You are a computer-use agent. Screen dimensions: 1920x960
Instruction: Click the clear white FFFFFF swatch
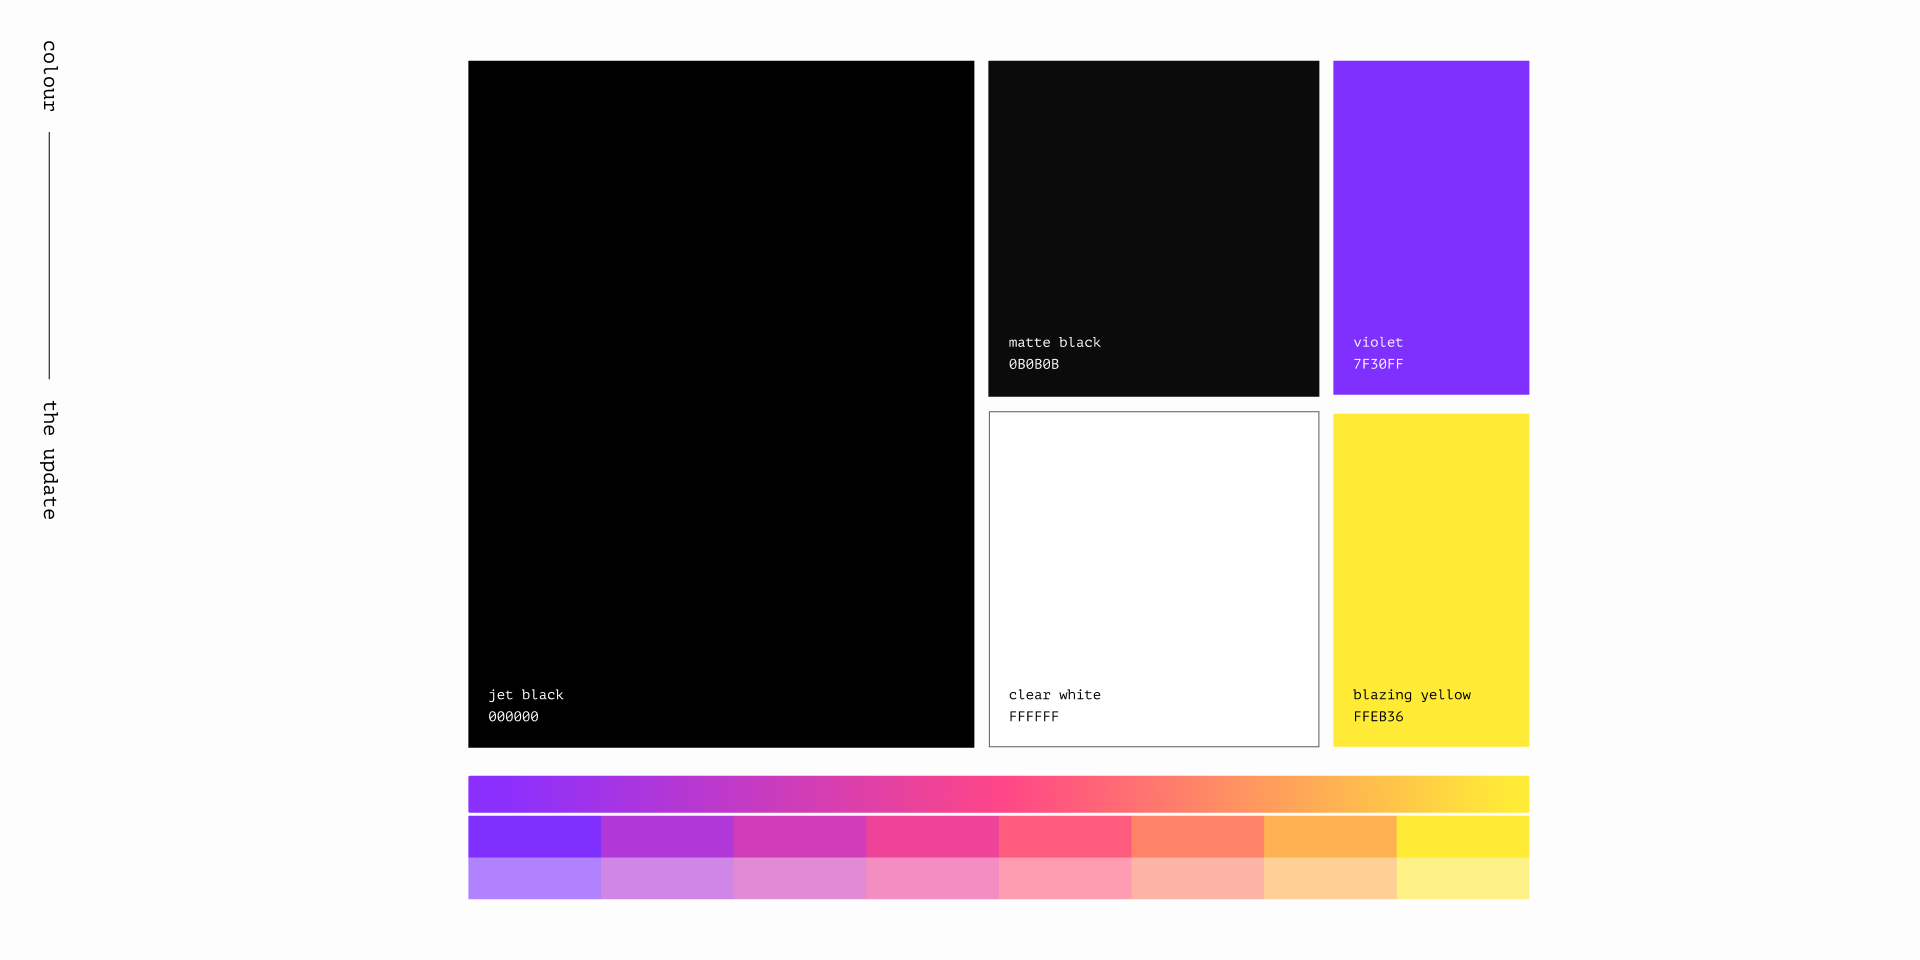(1153, 550)
